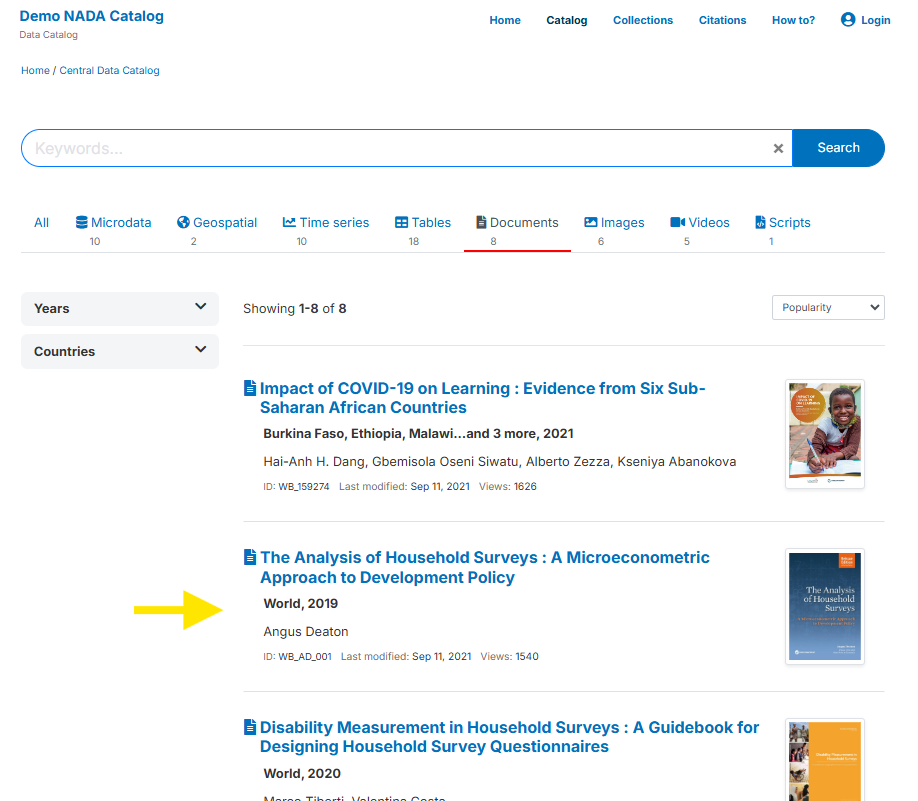918x801 pixels.
Task: Open the Popularity sort dropdown
Action: tap(827, 307)
